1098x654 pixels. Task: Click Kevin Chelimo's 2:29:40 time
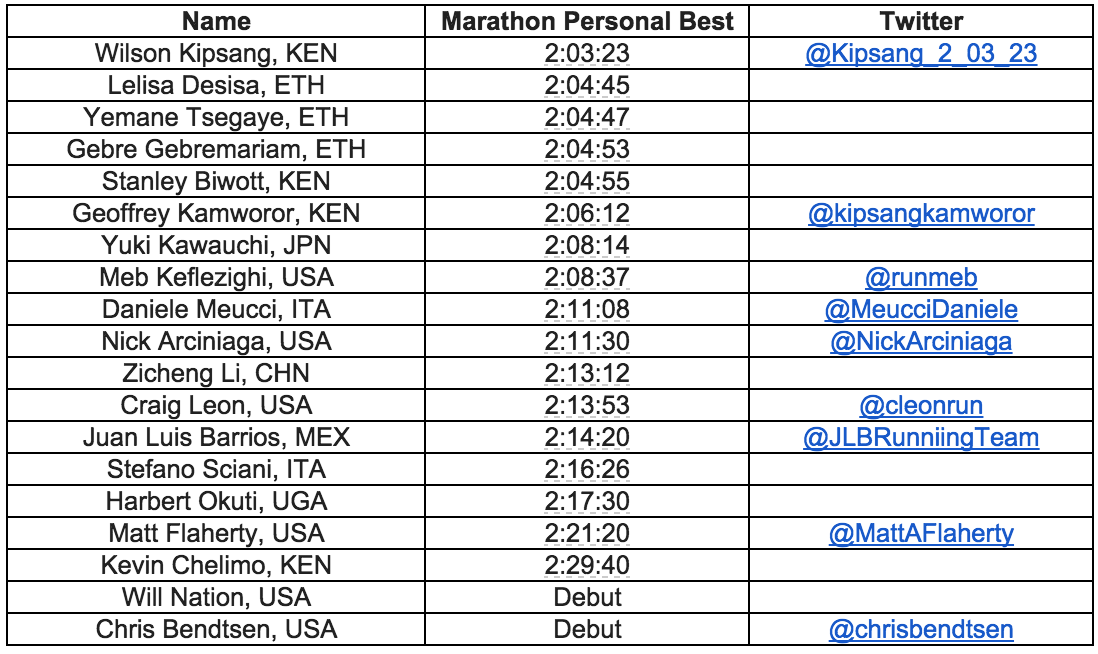pyautogui.click(x=587, y=566)
